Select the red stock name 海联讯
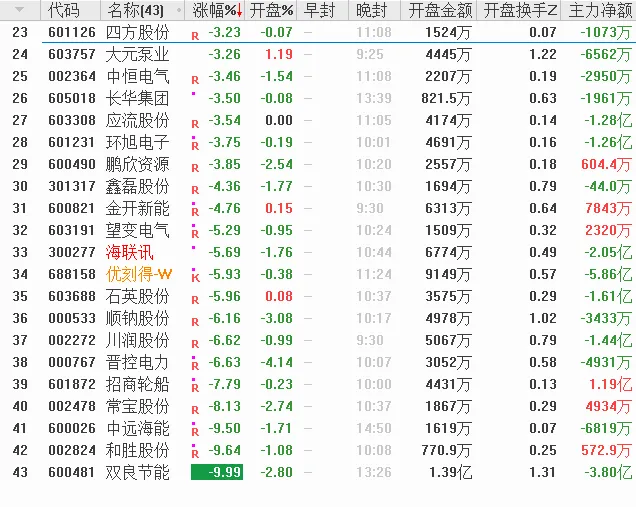 coord(129,252)
